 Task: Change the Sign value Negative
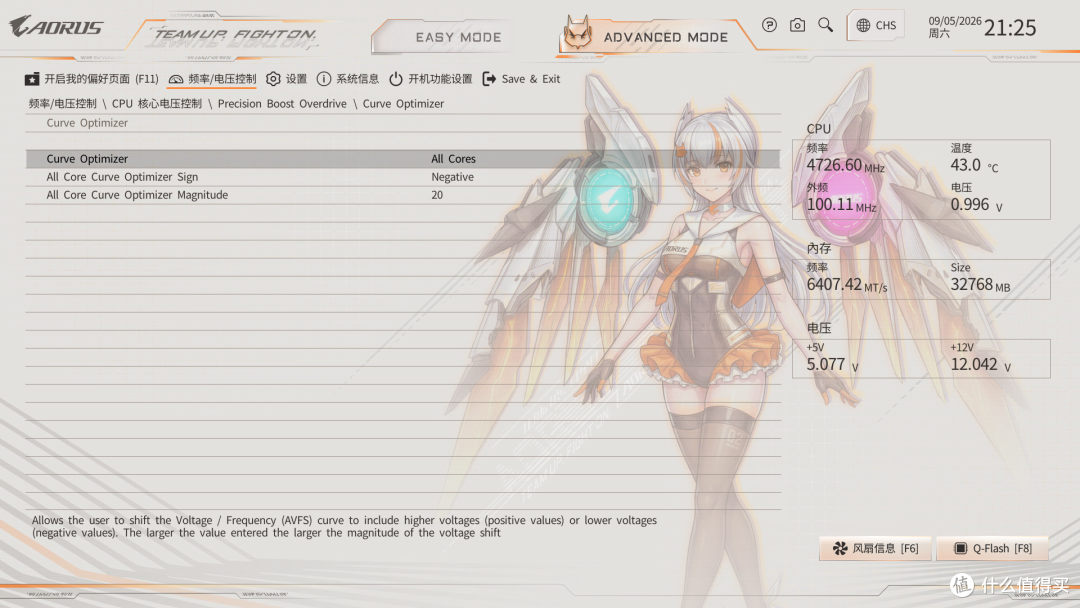[453, 177]
